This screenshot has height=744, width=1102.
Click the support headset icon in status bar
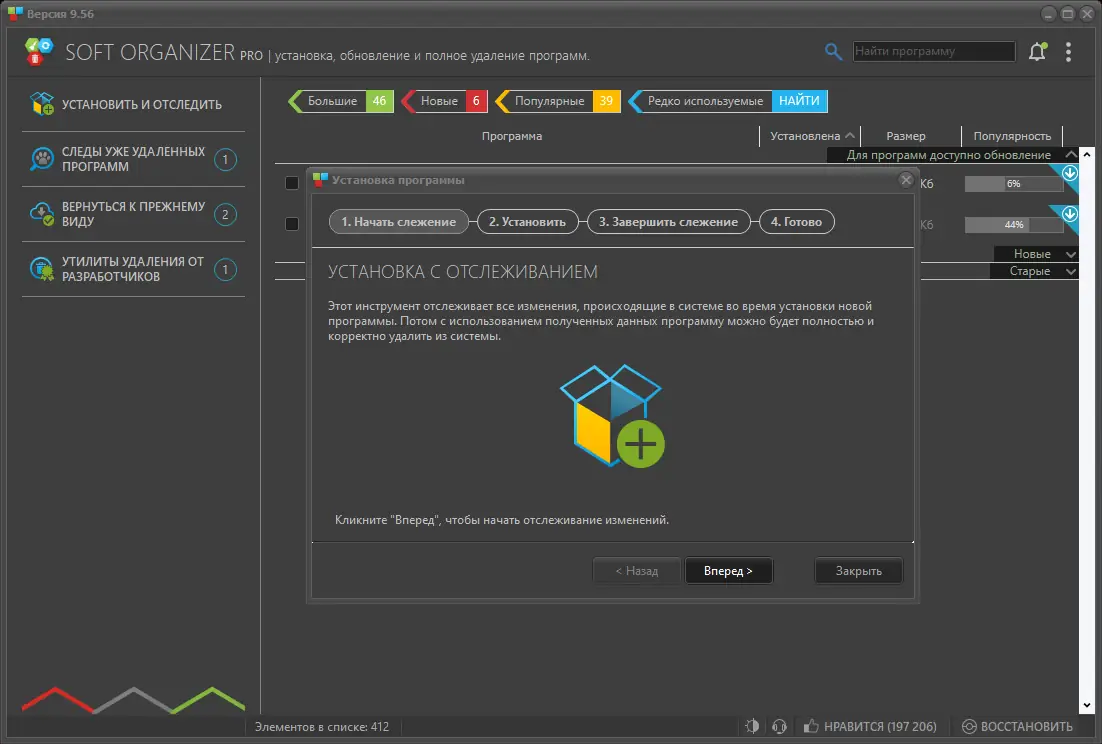[779, 726]
